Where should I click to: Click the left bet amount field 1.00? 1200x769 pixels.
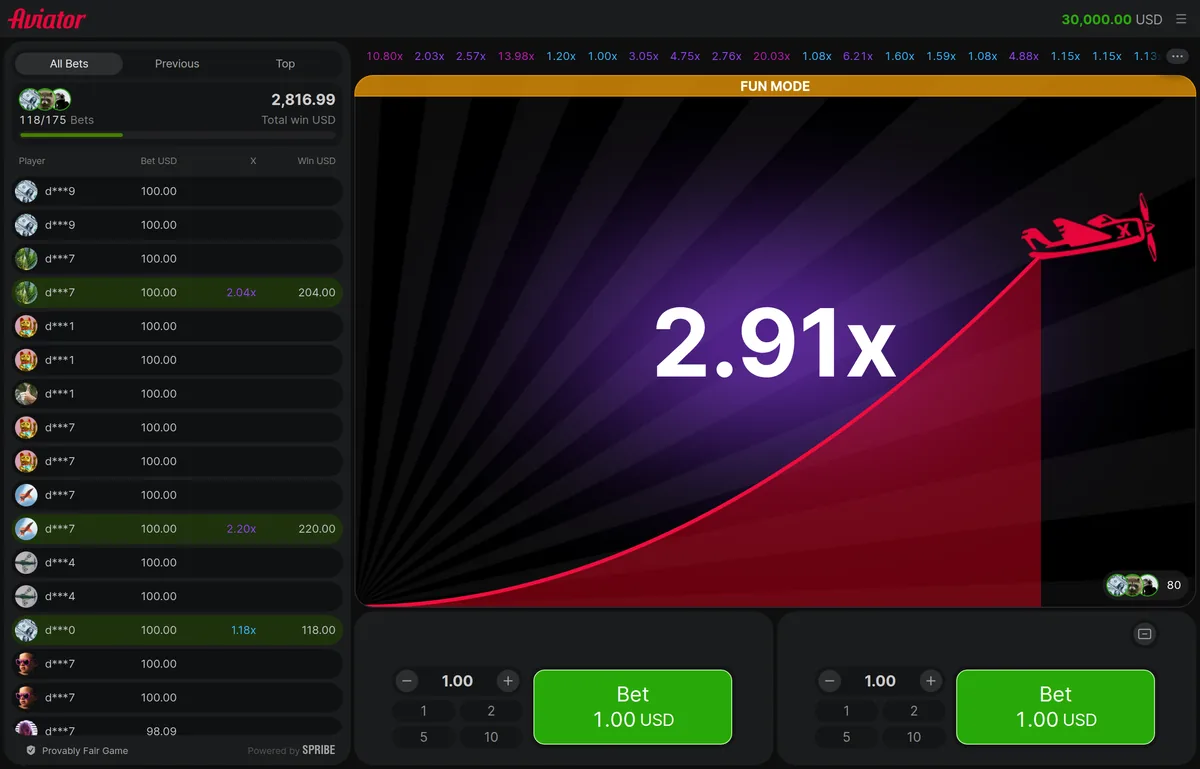(457, 681)
